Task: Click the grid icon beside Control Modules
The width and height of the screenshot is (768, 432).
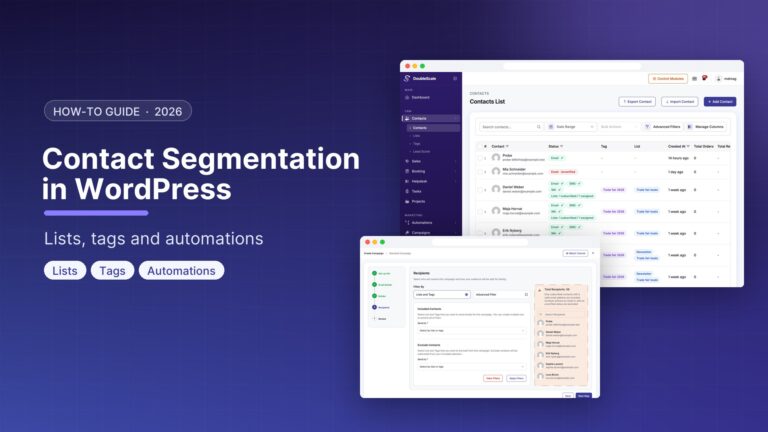Action: tap(695, 78)
